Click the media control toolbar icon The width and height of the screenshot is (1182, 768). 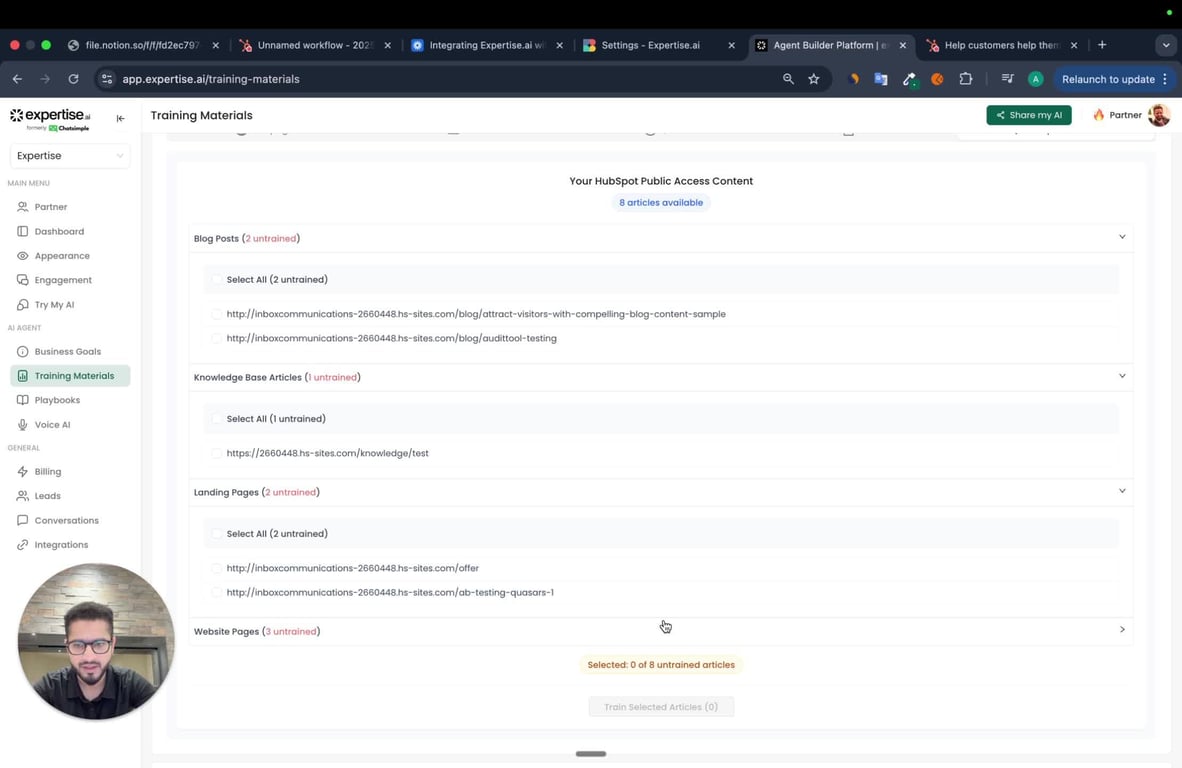point(1007,79)
